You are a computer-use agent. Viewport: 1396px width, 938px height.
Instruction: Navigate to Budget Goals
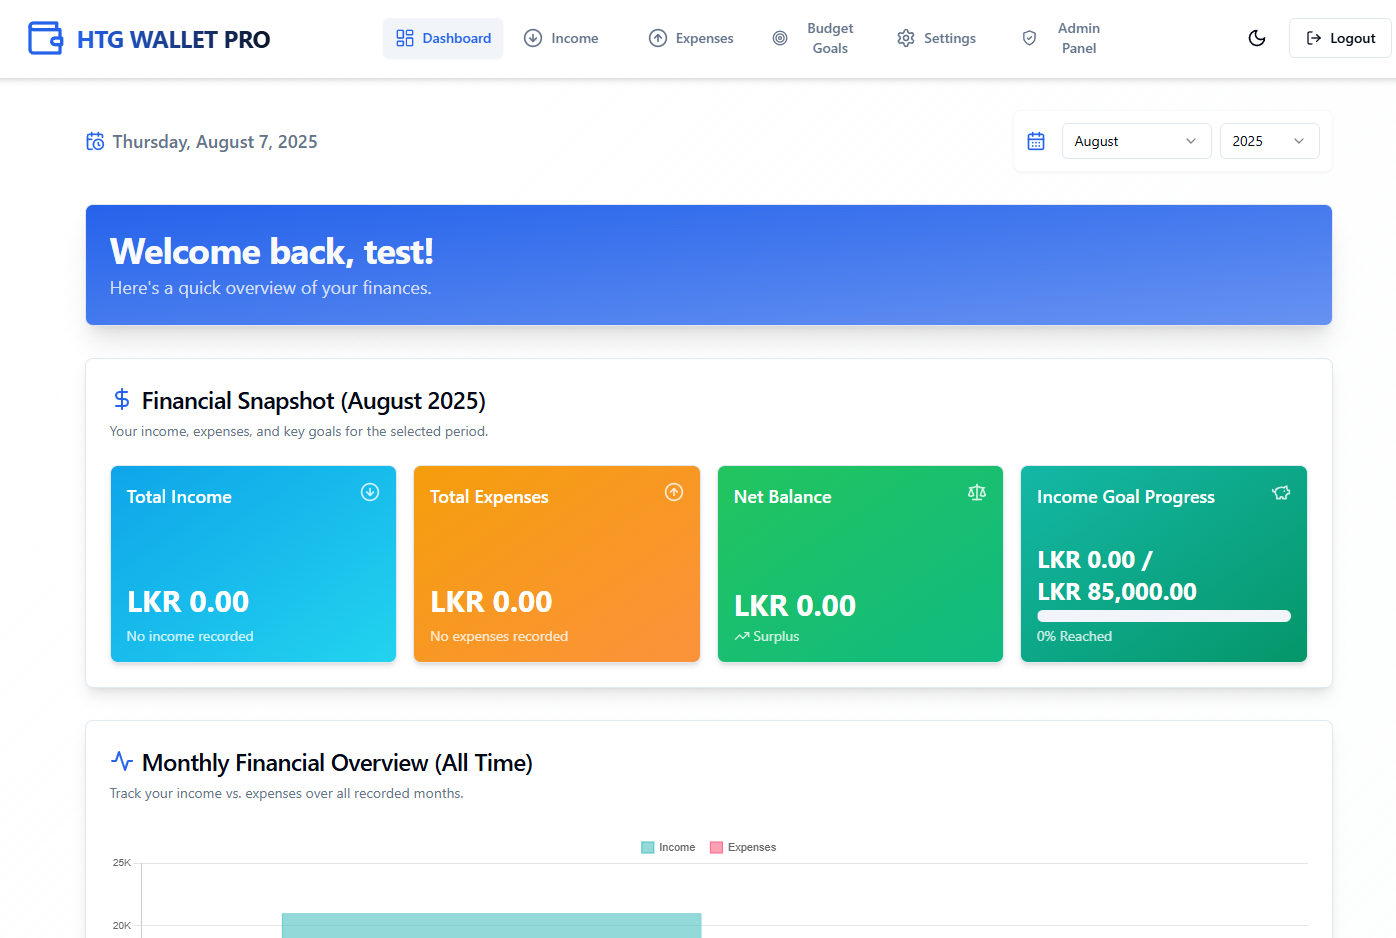814,38
